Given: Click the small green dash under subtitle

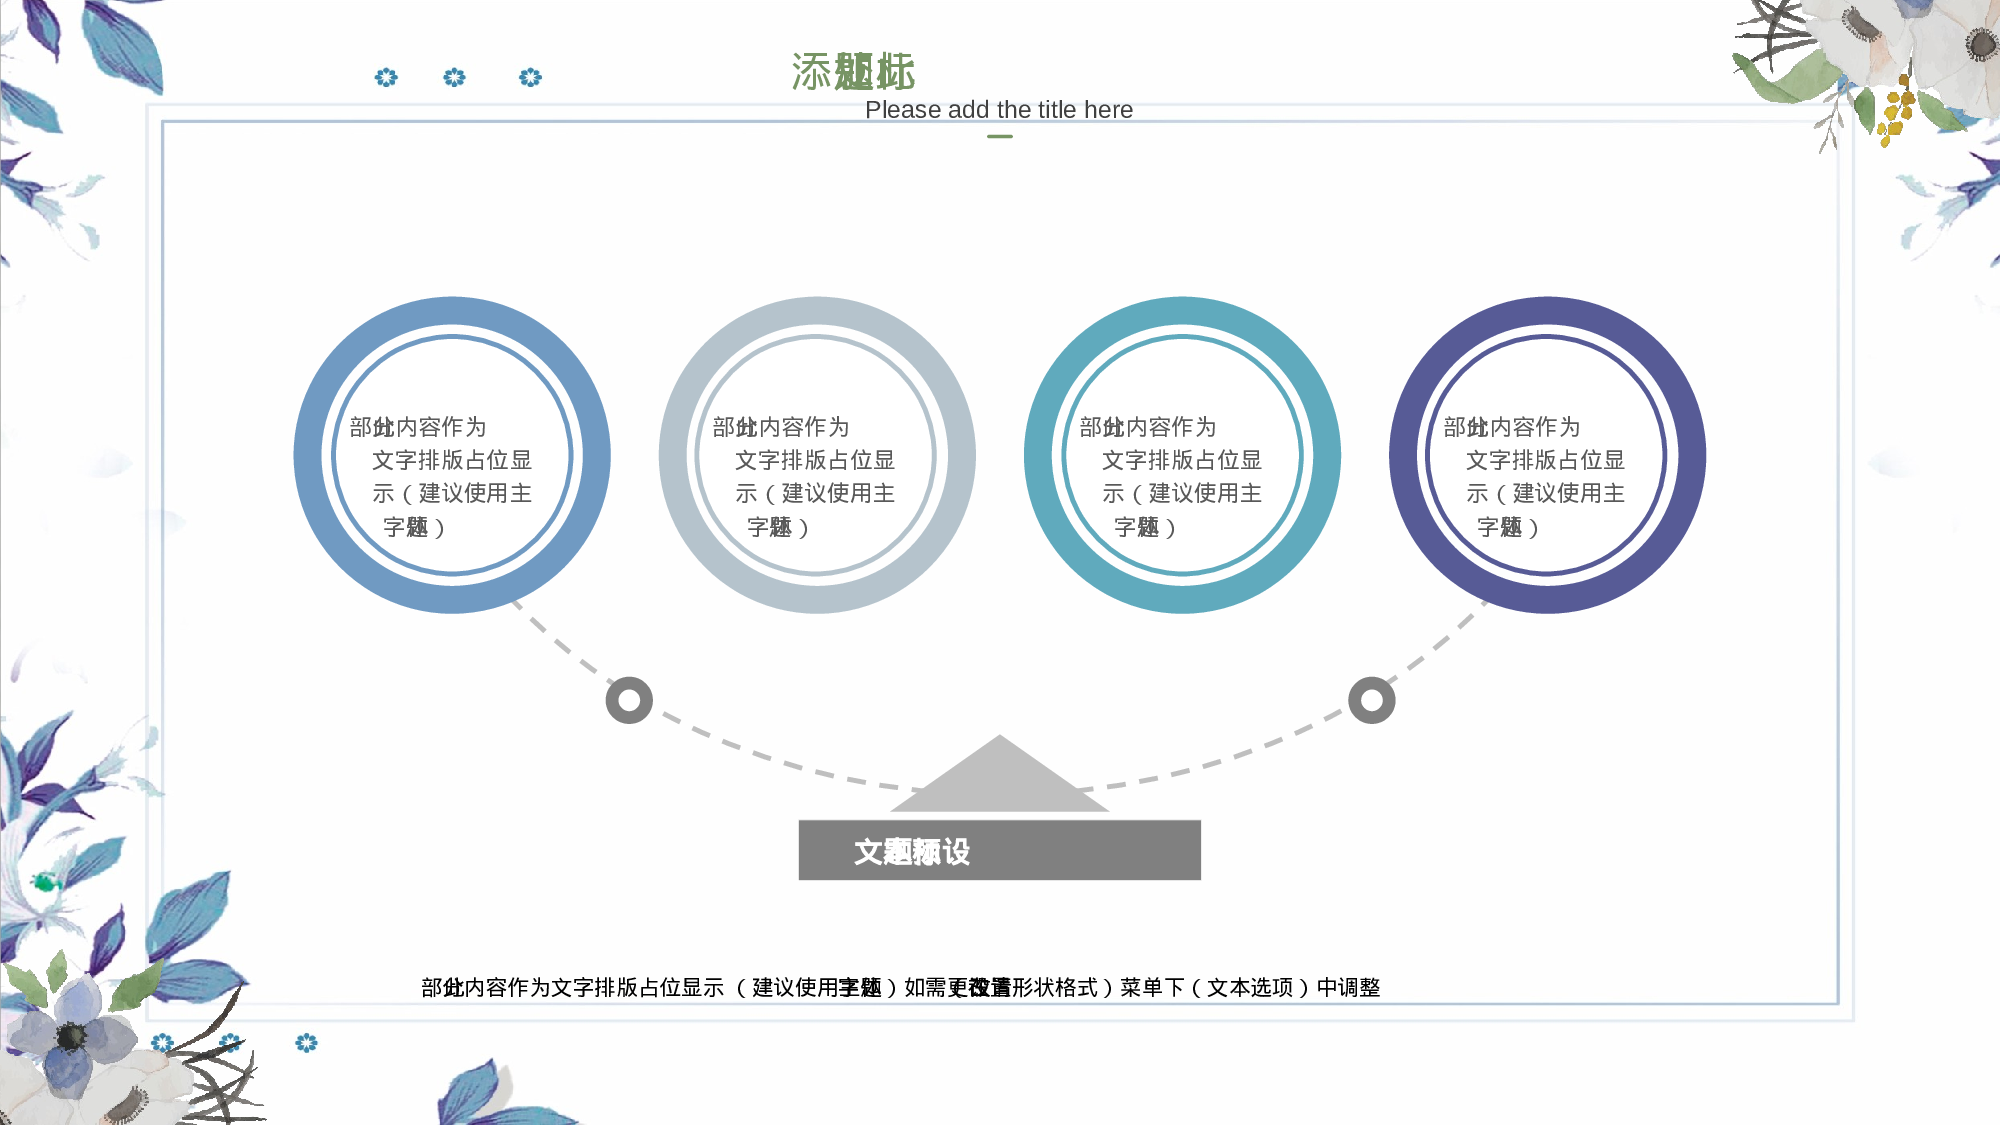Looking at the screenshot, I should click(999, 136).
